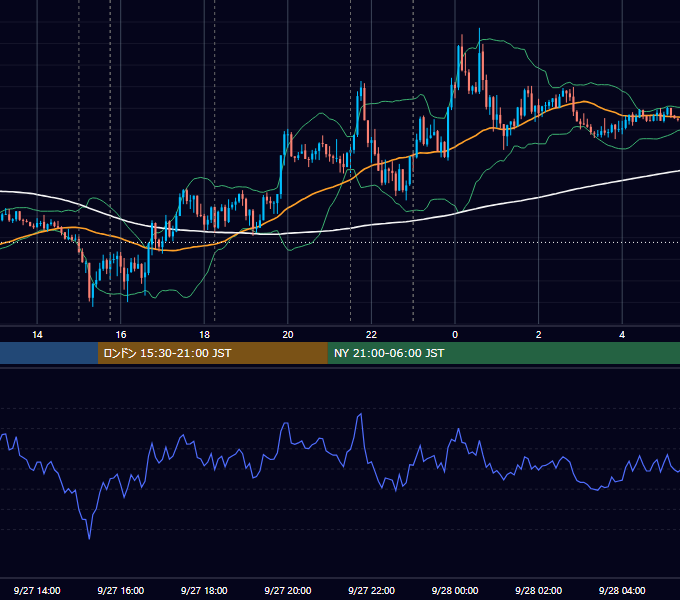Select the 9/27 20:00 time label
Viewport: 680px width, 600px height.
(x=288, y=590)
